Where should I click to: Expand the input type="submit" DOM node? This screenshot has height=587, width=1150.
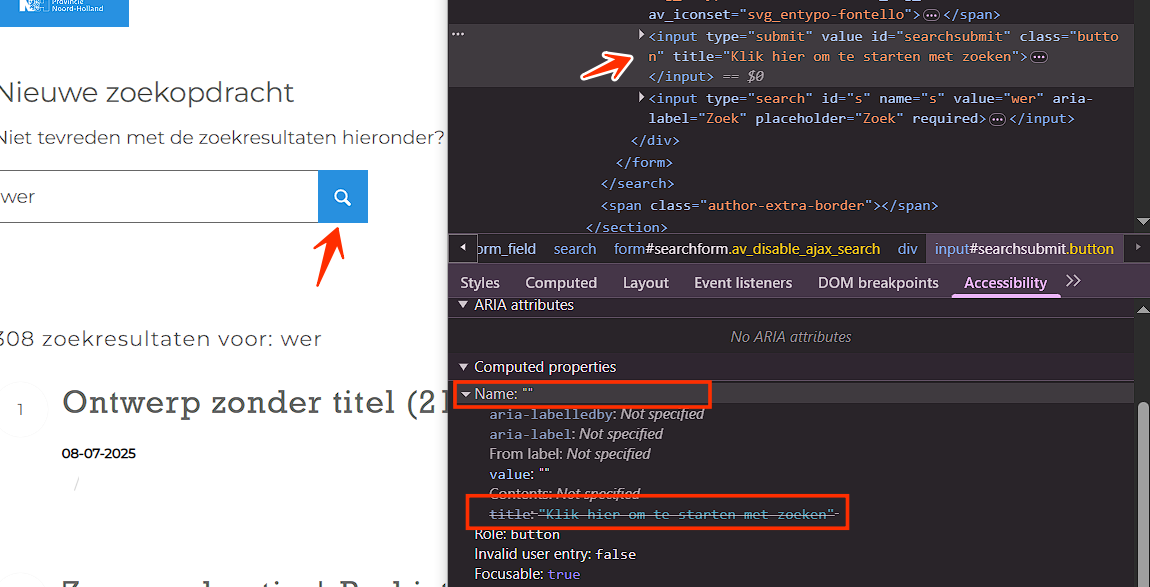[642, 36]
